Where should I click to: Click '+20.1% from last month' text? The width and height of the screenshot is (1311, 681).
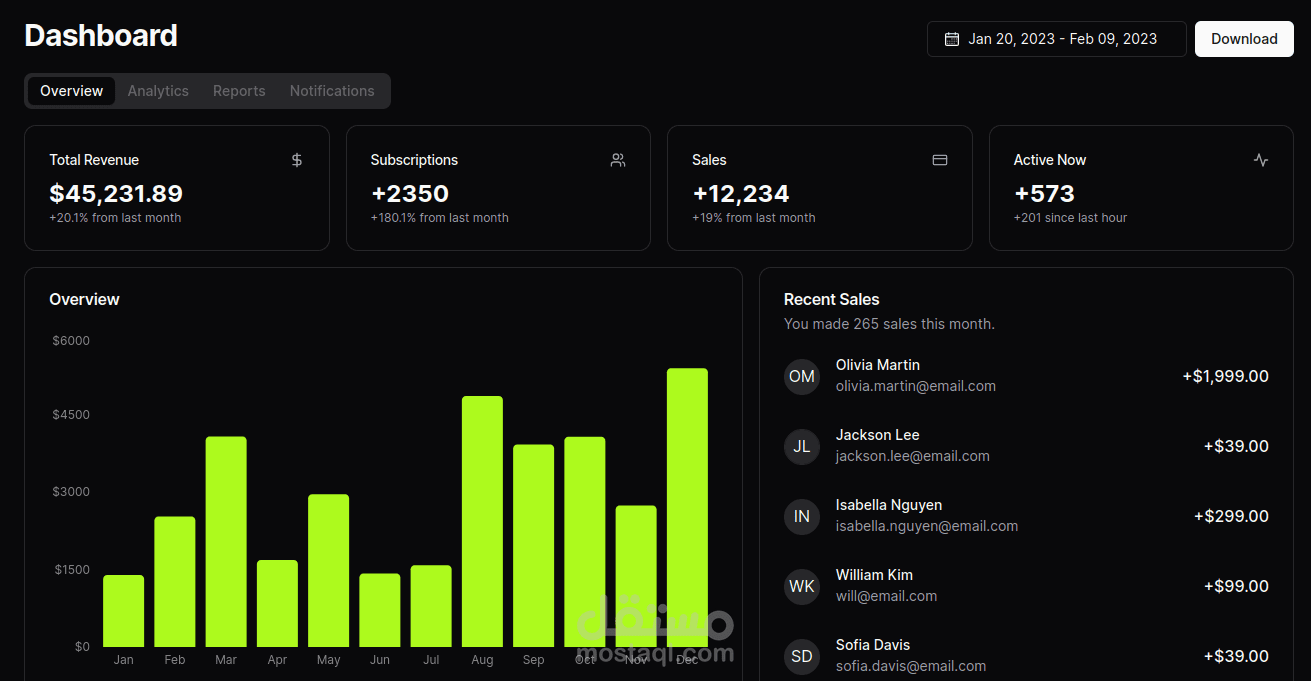coord(115,218)
